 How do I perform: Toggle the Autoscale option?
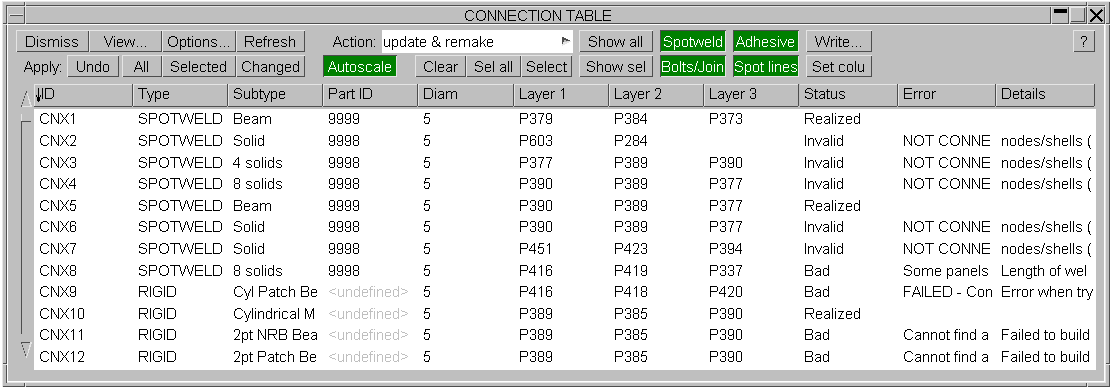pos(360,67)
